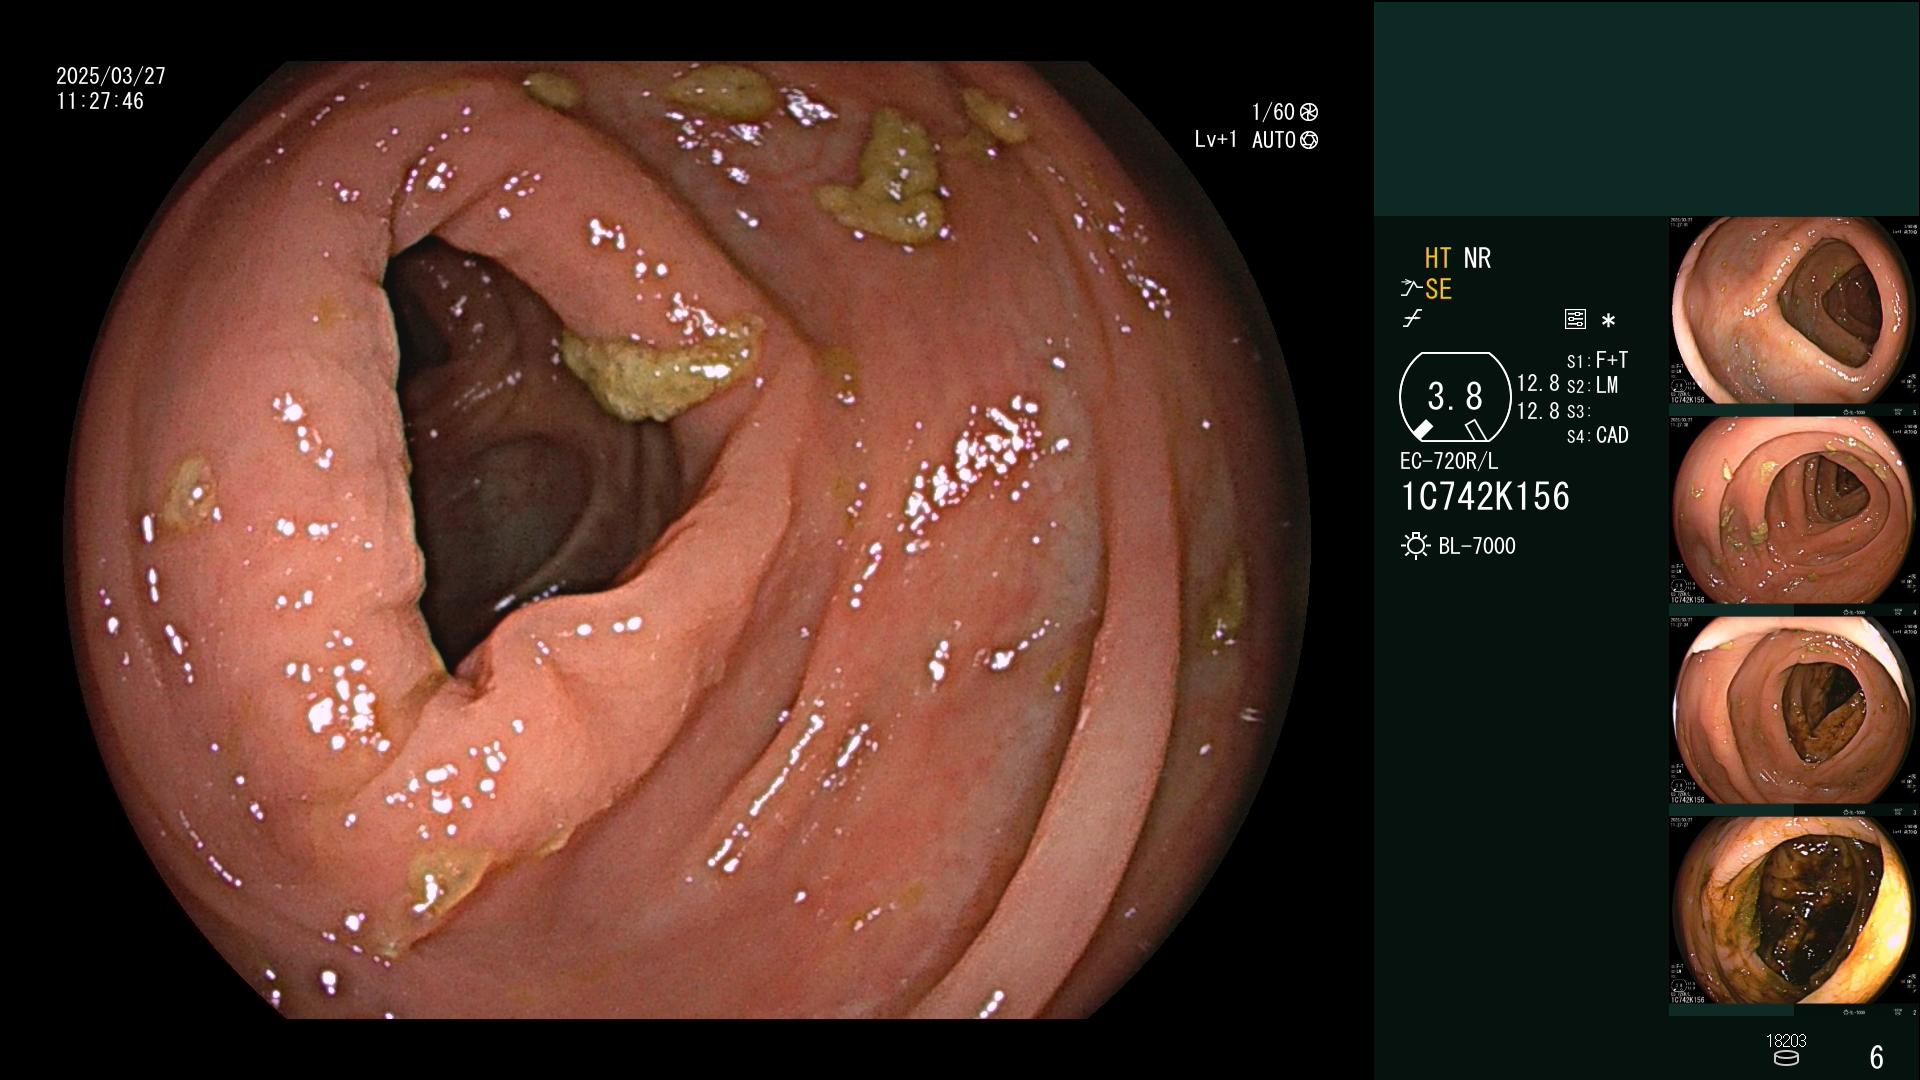Click the live endoscope image view
Screen dimensions: 1920x1080
(686, 540)
